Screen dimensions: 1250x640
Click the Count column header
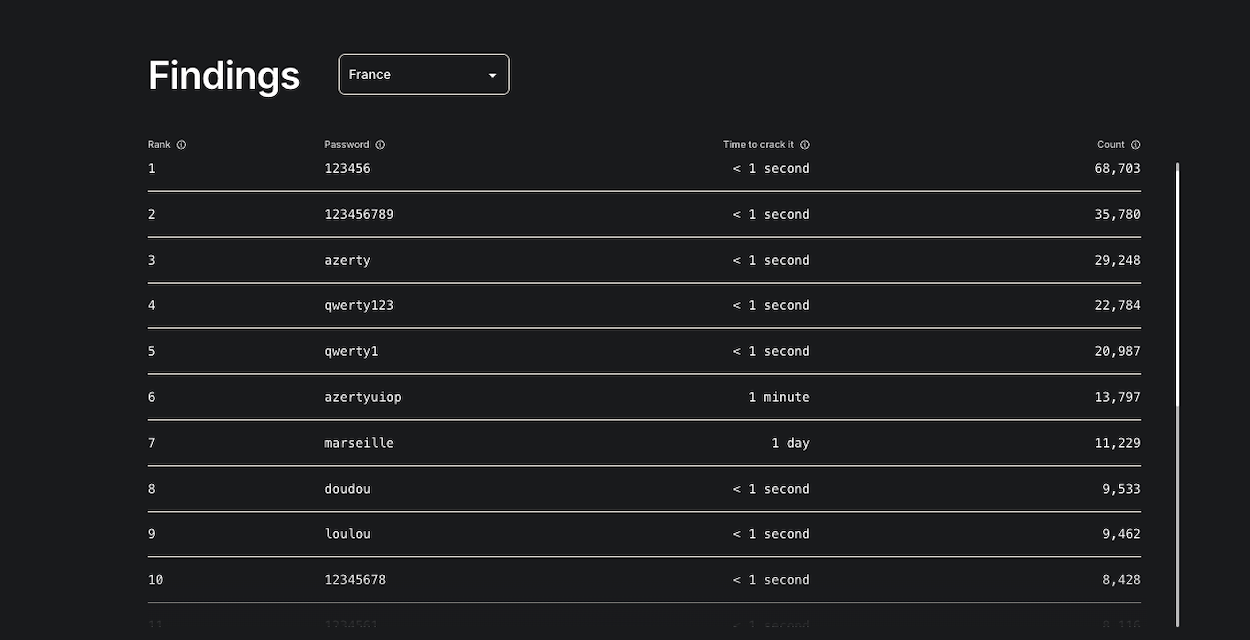pos(1111,145)
